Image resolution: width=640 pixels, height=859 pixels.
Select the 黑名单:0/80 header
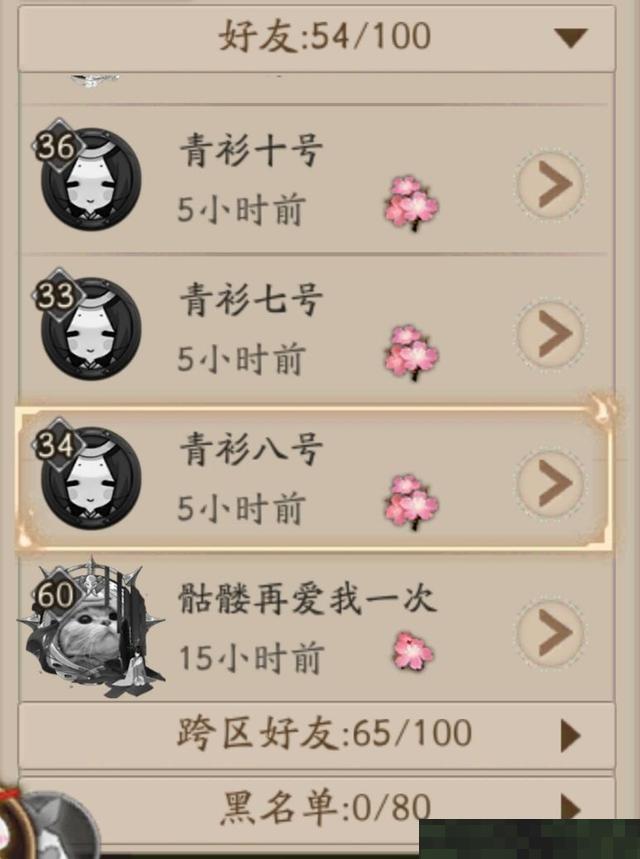(317, 809)
